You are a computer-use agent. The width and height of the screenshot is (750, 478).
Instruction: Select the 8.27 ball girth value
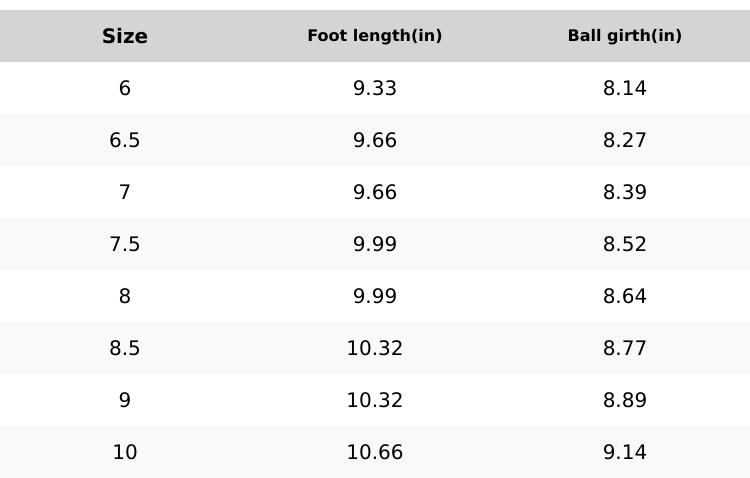point(625,141)
